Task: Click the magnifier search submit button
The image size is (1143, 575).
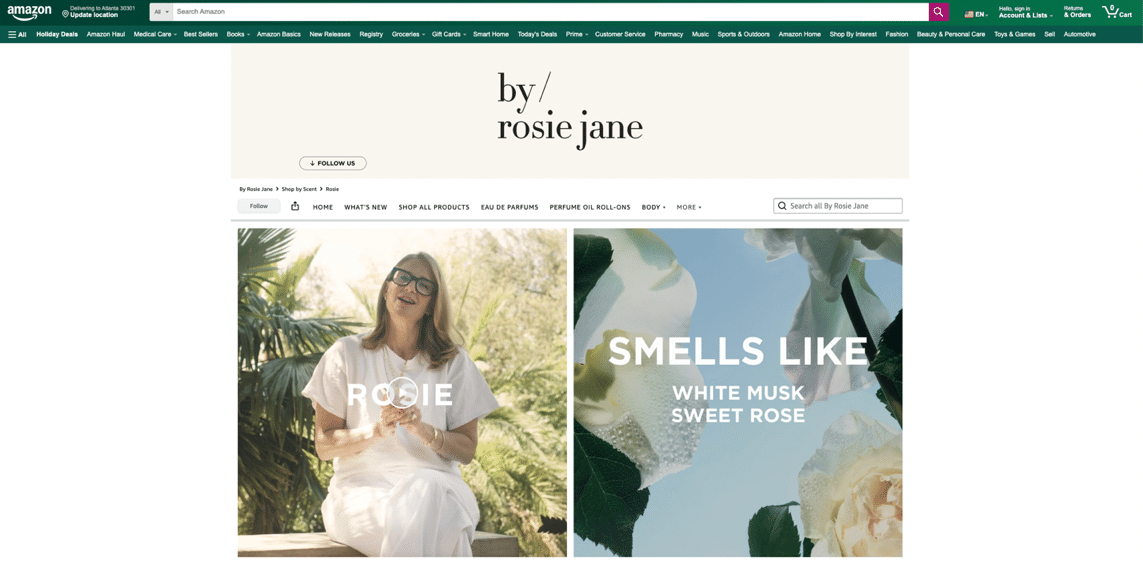Action: 939,12
